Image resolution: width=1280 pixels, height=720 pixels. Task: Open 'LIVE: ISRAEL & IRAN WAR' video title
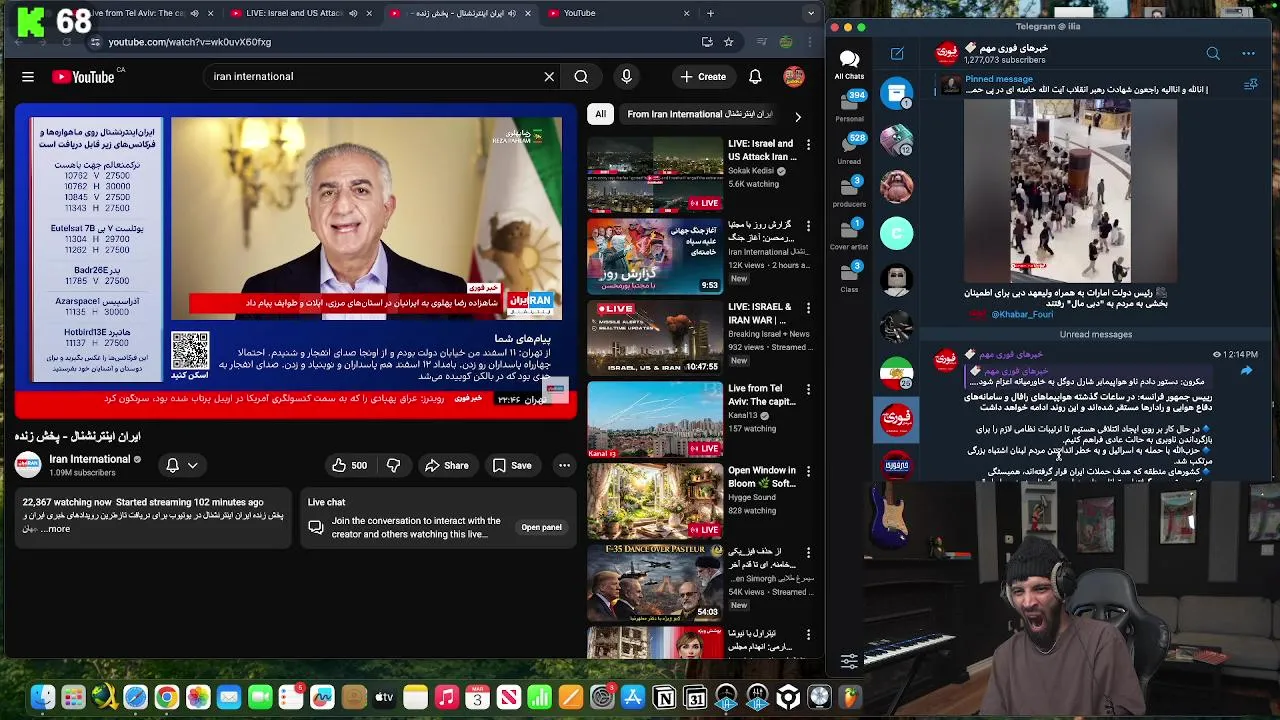click(760, 314)
